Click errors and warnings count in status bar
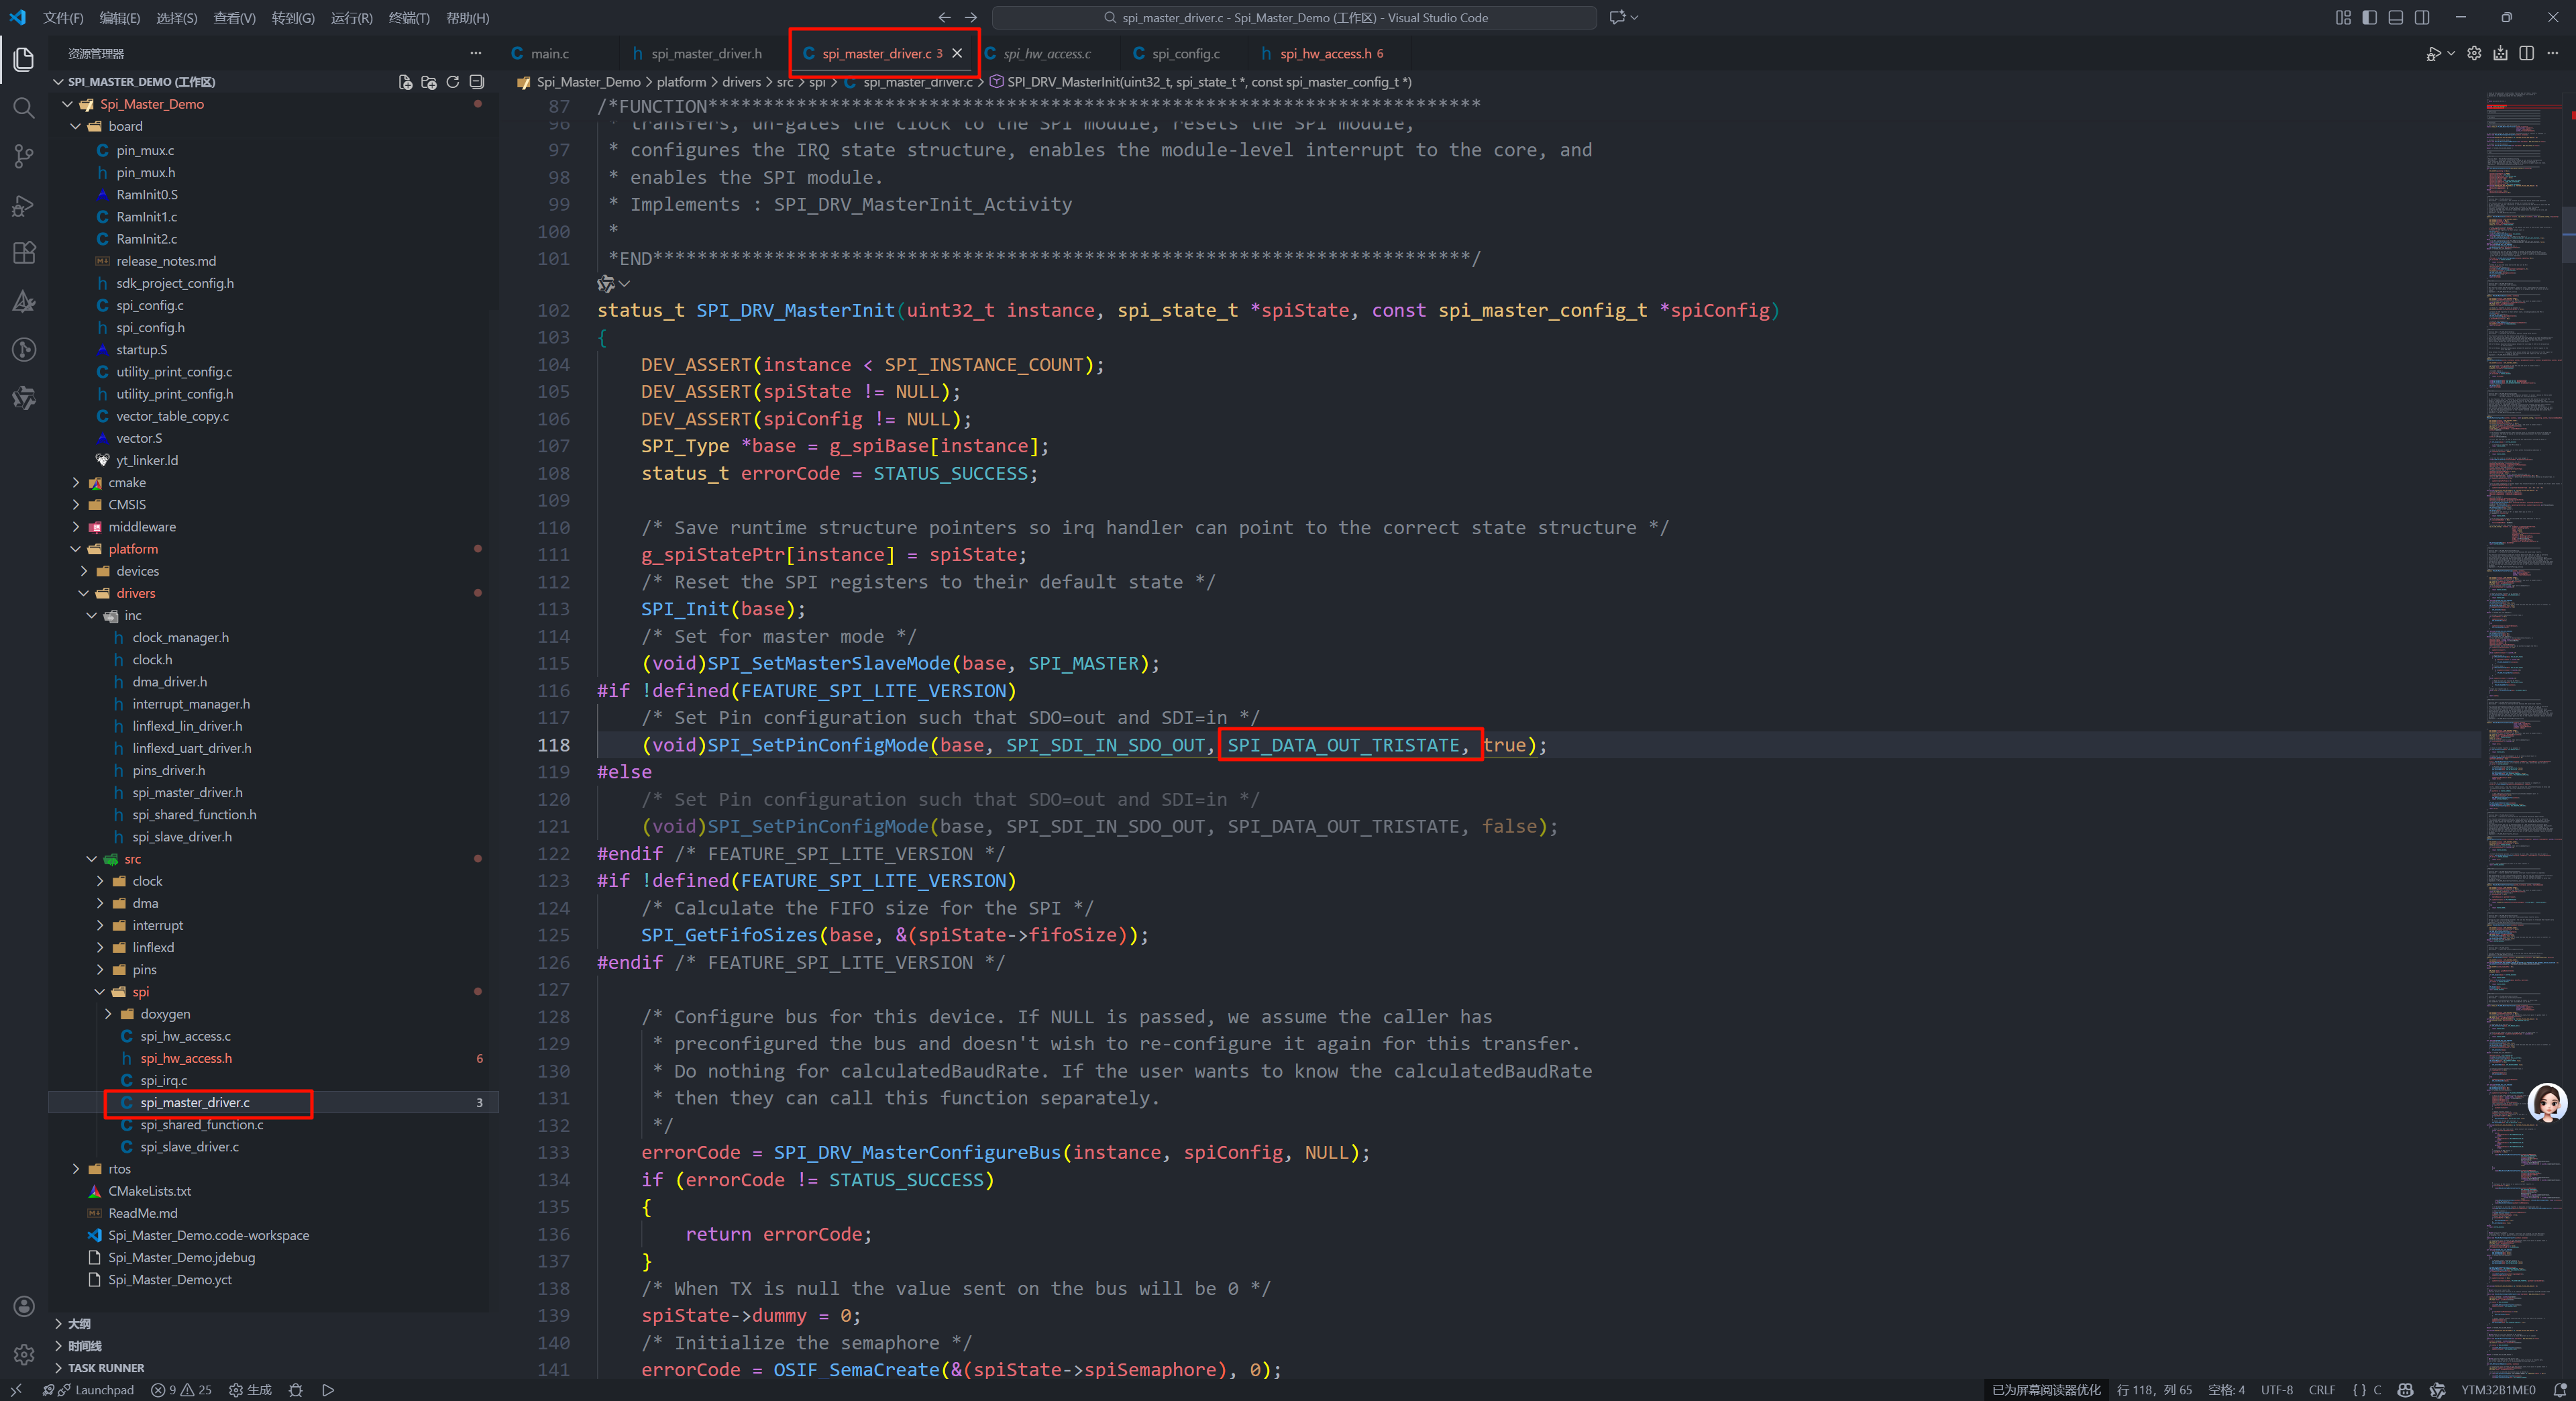2576x1401 pixels. point(181,1390)
